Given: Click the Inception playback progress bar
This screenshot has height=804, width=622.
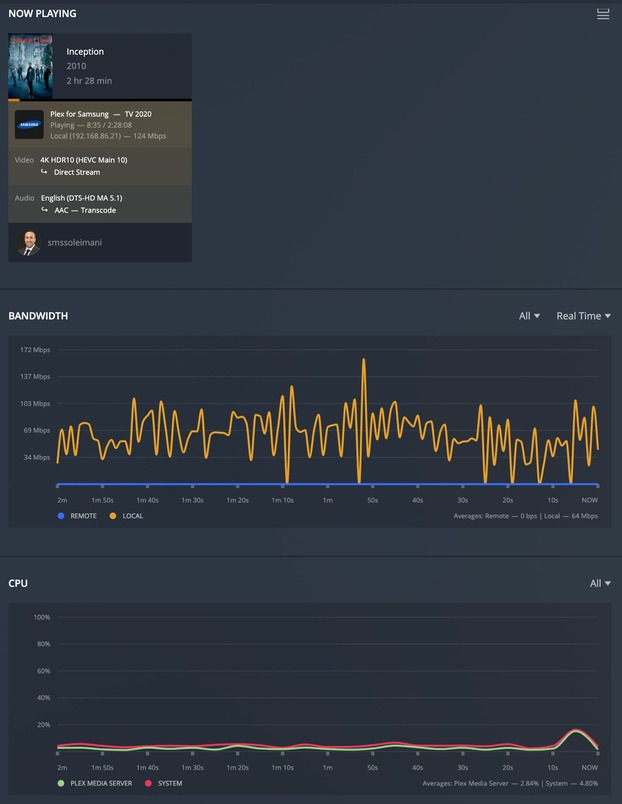Looking at the screenshot, I should point(100,100).
